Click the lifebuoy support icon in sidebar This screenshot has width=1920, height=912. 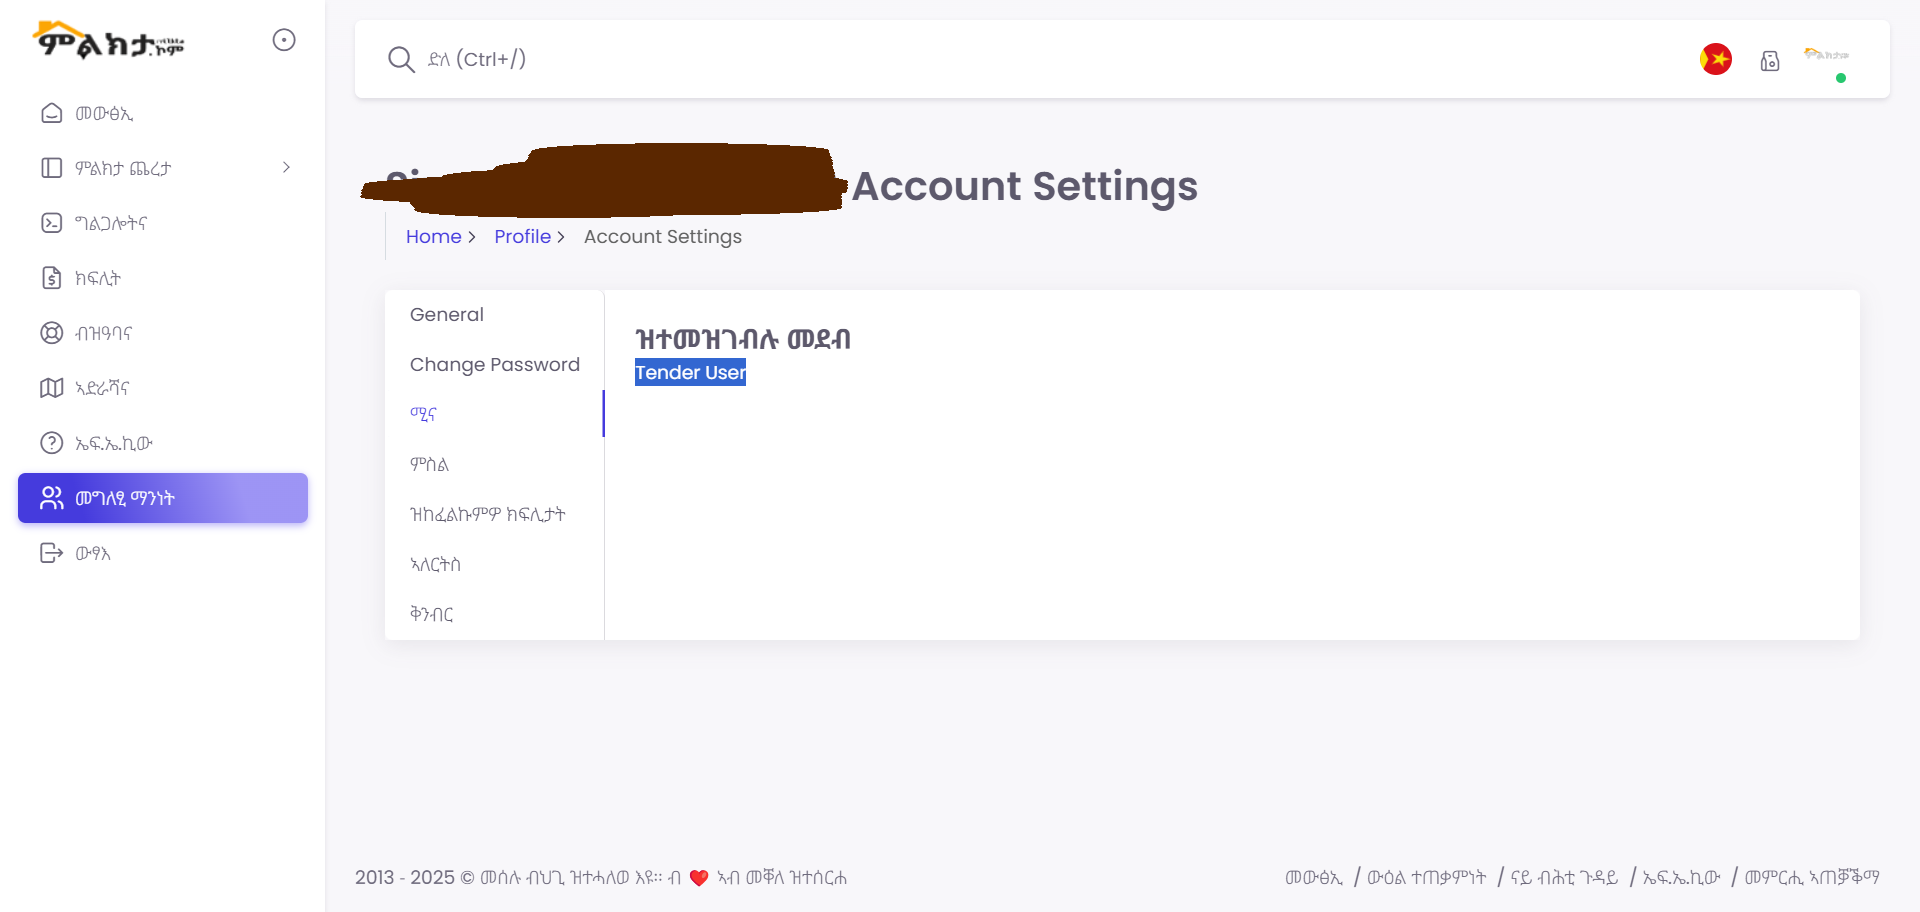click(51, 333)
